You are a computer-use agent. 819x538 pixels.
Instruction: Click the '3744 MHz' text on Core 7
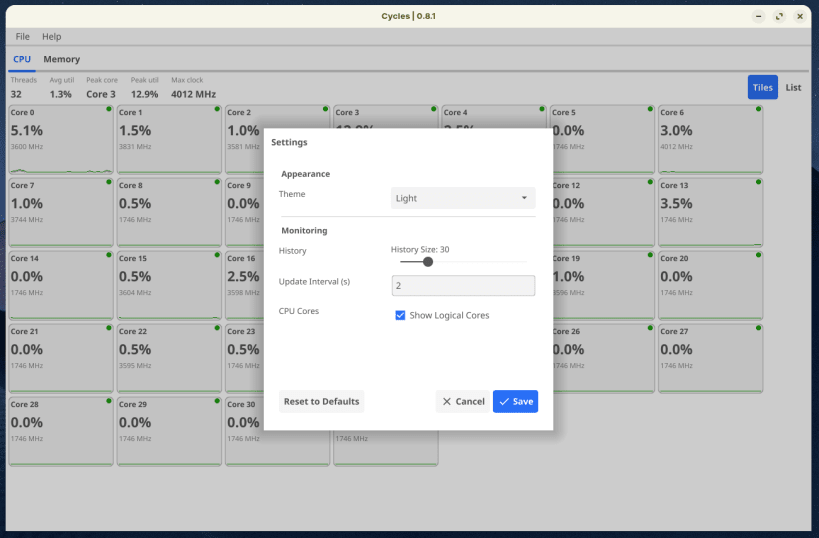coord(27,220)
